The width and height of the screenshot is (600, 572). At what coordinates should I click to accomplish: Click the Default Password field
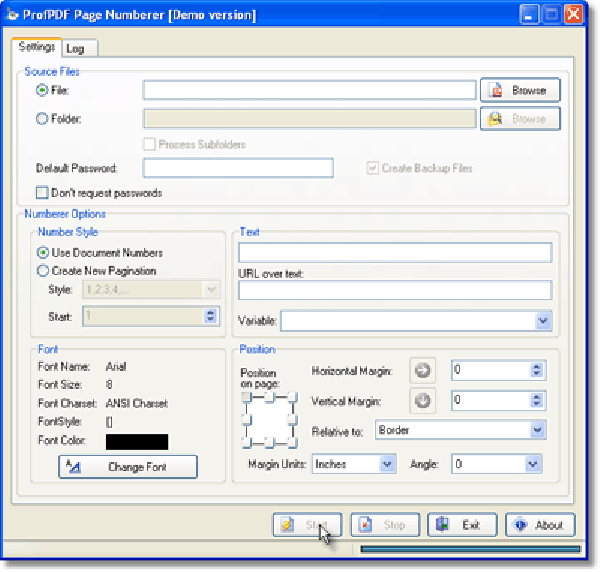(x=238, y=168)
